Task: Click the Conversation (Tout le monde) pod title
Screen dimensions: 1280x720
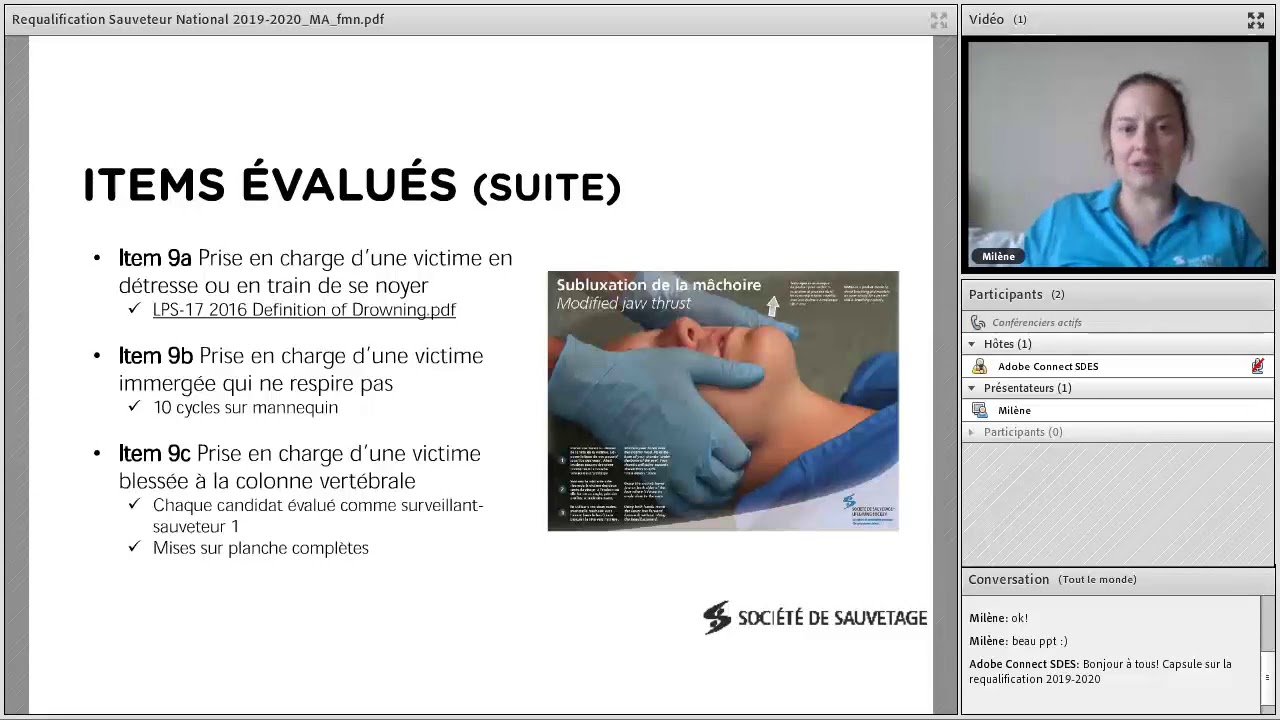Action: point(1052,579)
